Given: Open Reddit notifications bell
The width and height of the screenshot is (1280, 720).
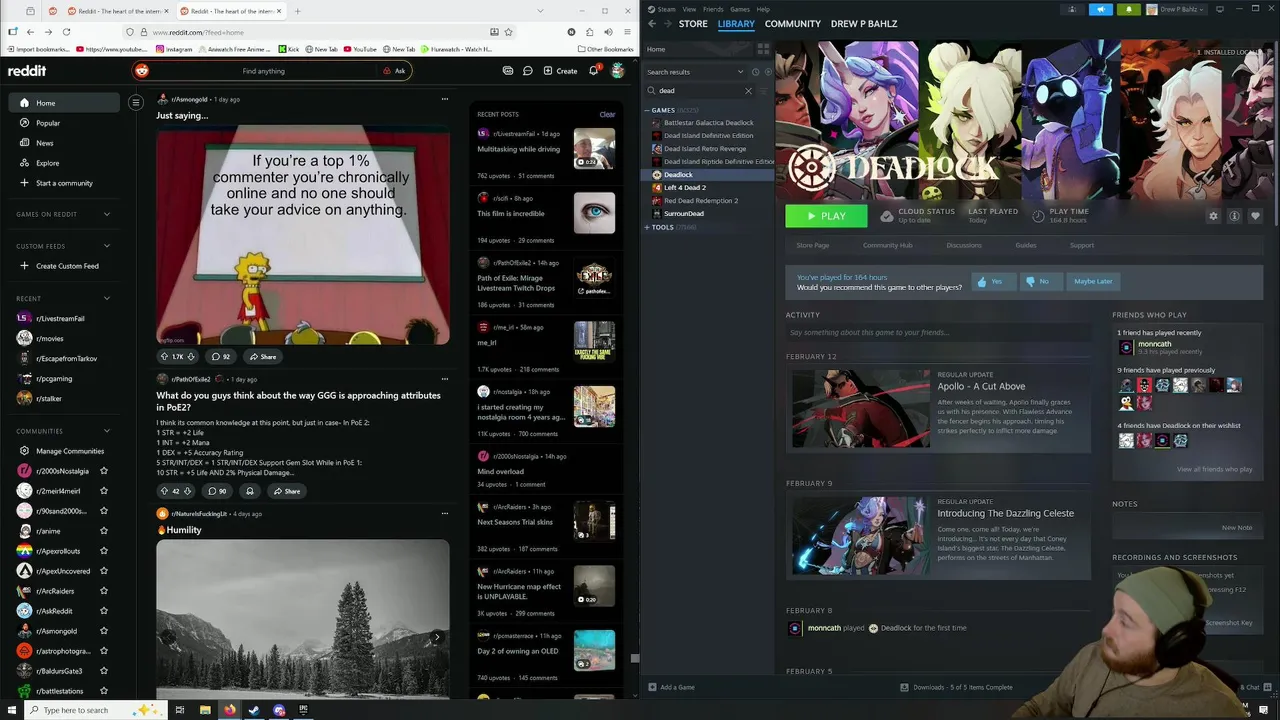Looking at the screenshot, I should [593, 71].
